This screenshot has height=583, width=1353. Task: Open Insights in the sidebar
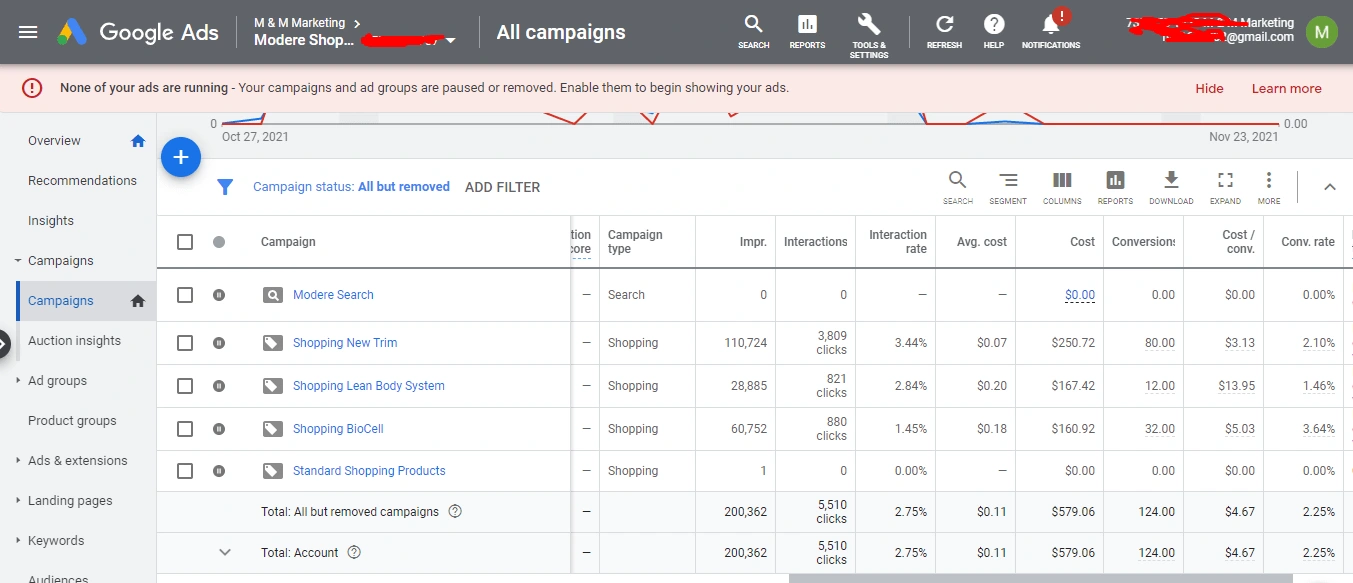point(51,221)
